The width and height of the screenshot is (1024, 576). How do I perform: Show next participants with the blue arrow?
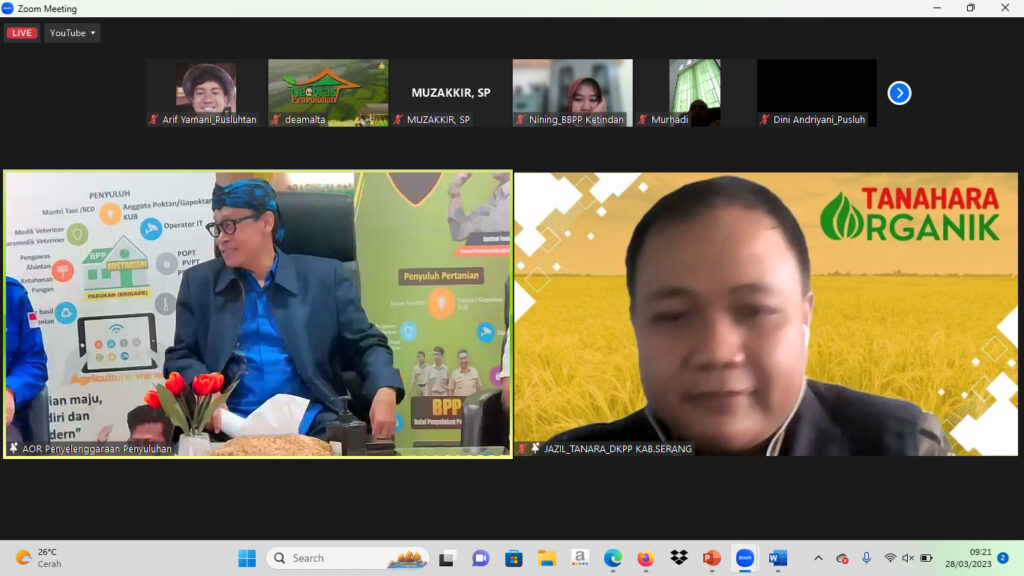899,93
